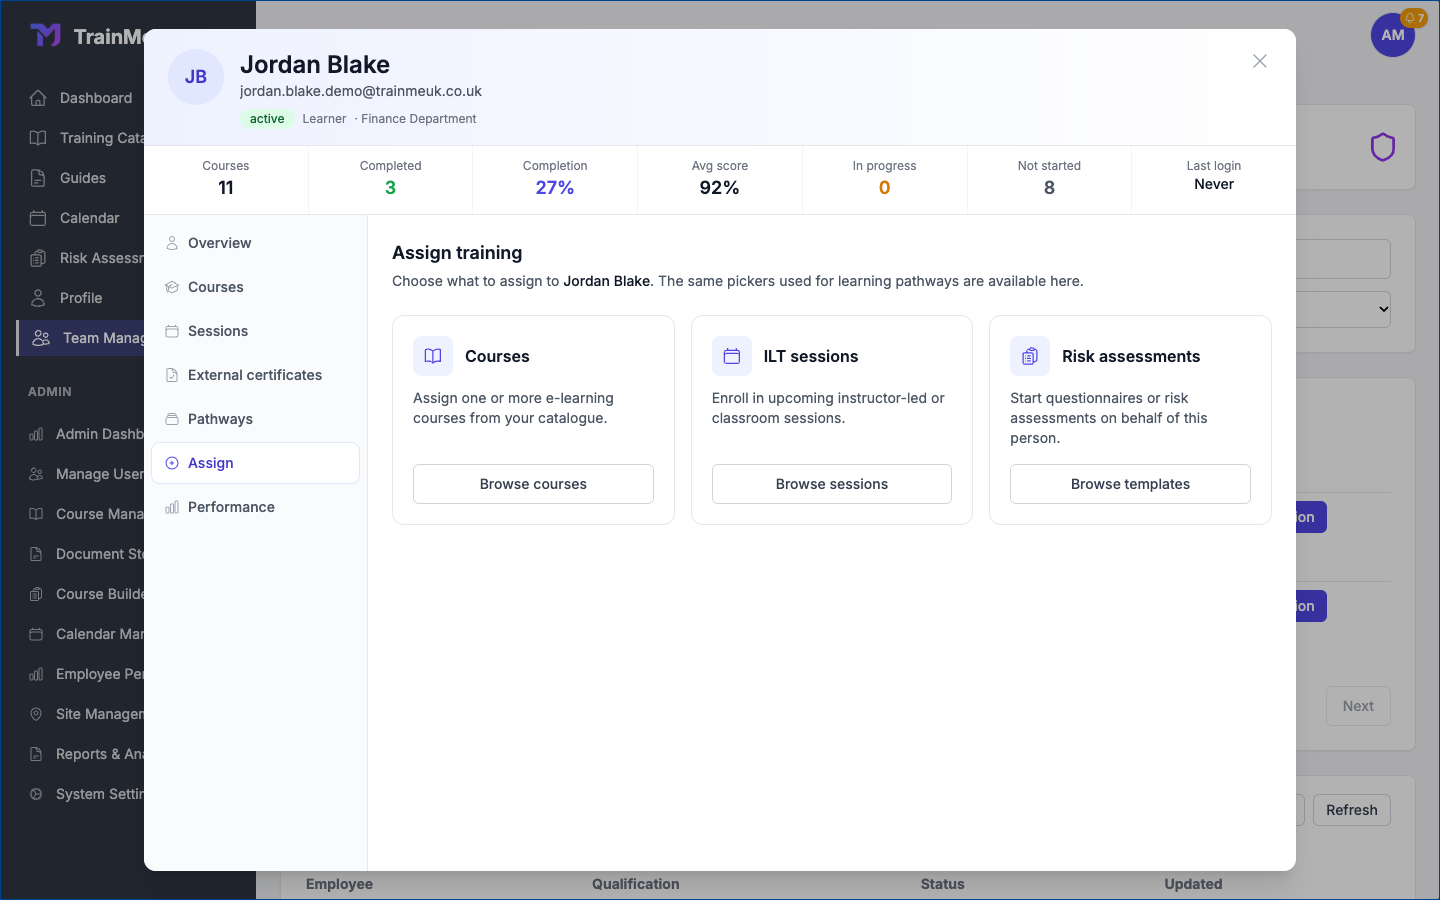Image resolution: width=1440 pixels, height=900 pixels.
Task: Click the System Settings gear icon
Action: pos(36,794)
